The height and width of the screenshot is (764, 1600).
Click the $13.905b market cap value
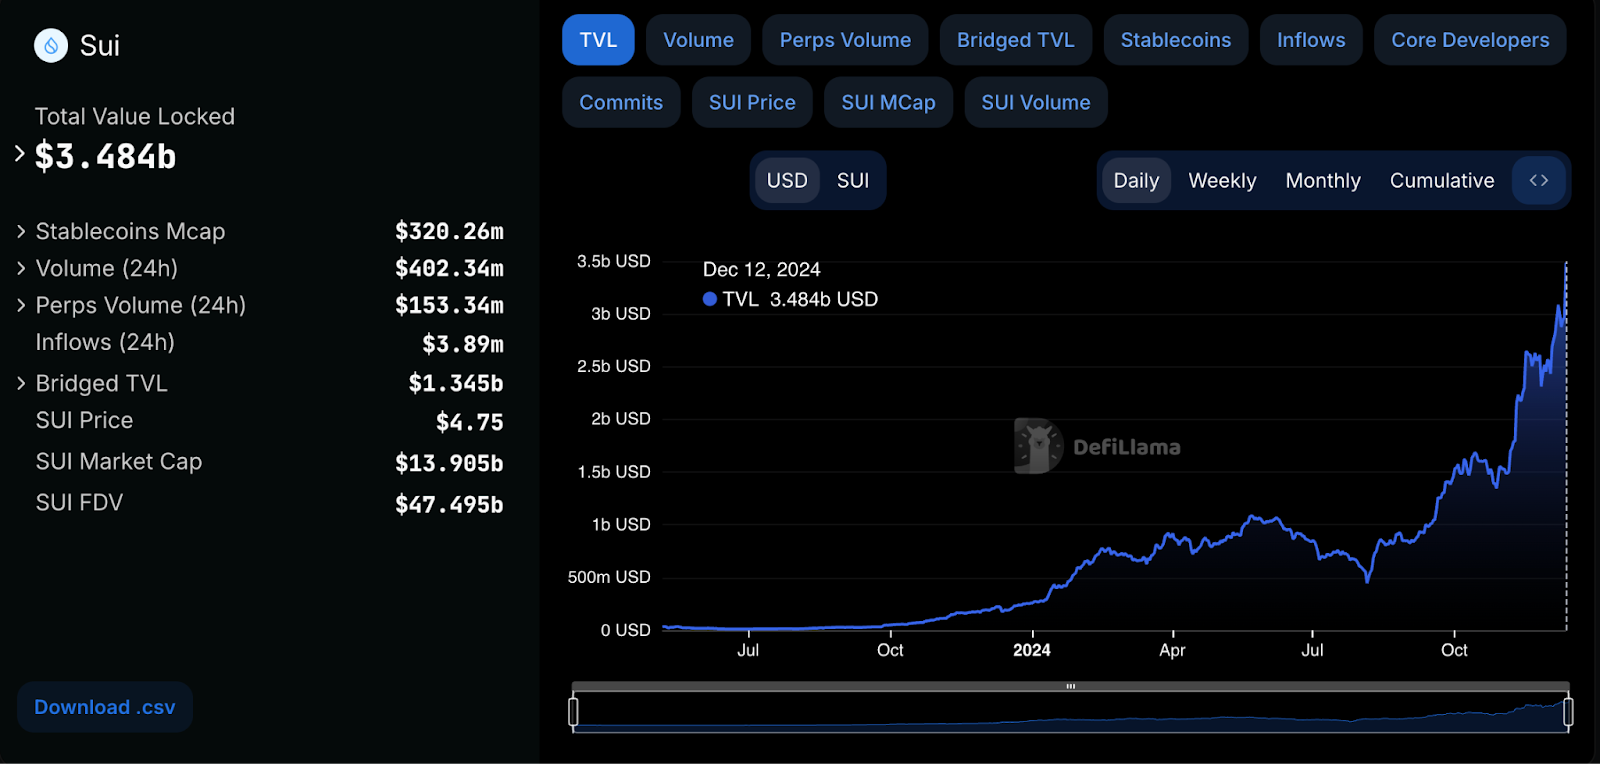[449, 463]
